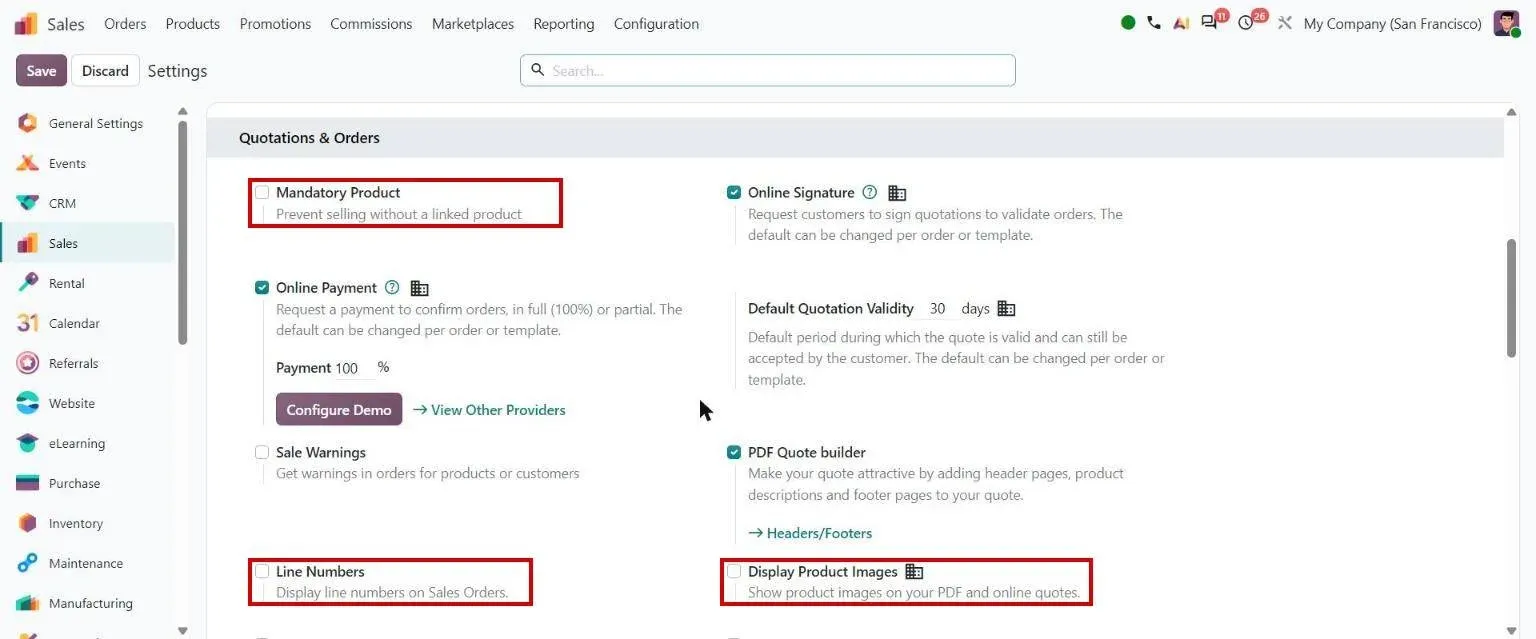Click company icon beside Default Quotation Validity
Viewport: 1536px width, 639px height.
point(1006,309)
